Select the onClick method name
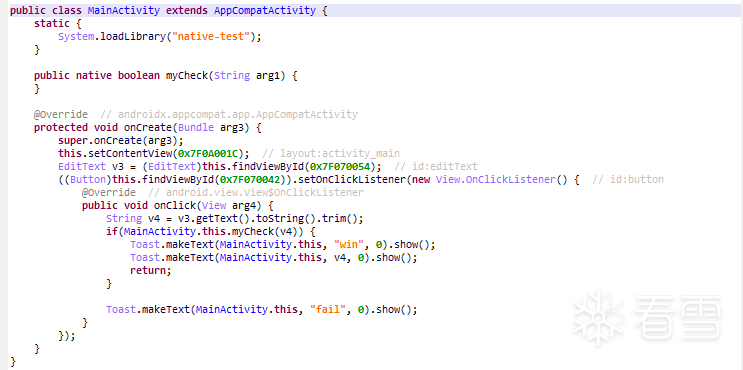This screenshot has width=743, height=370. click(x=174, y=206)
